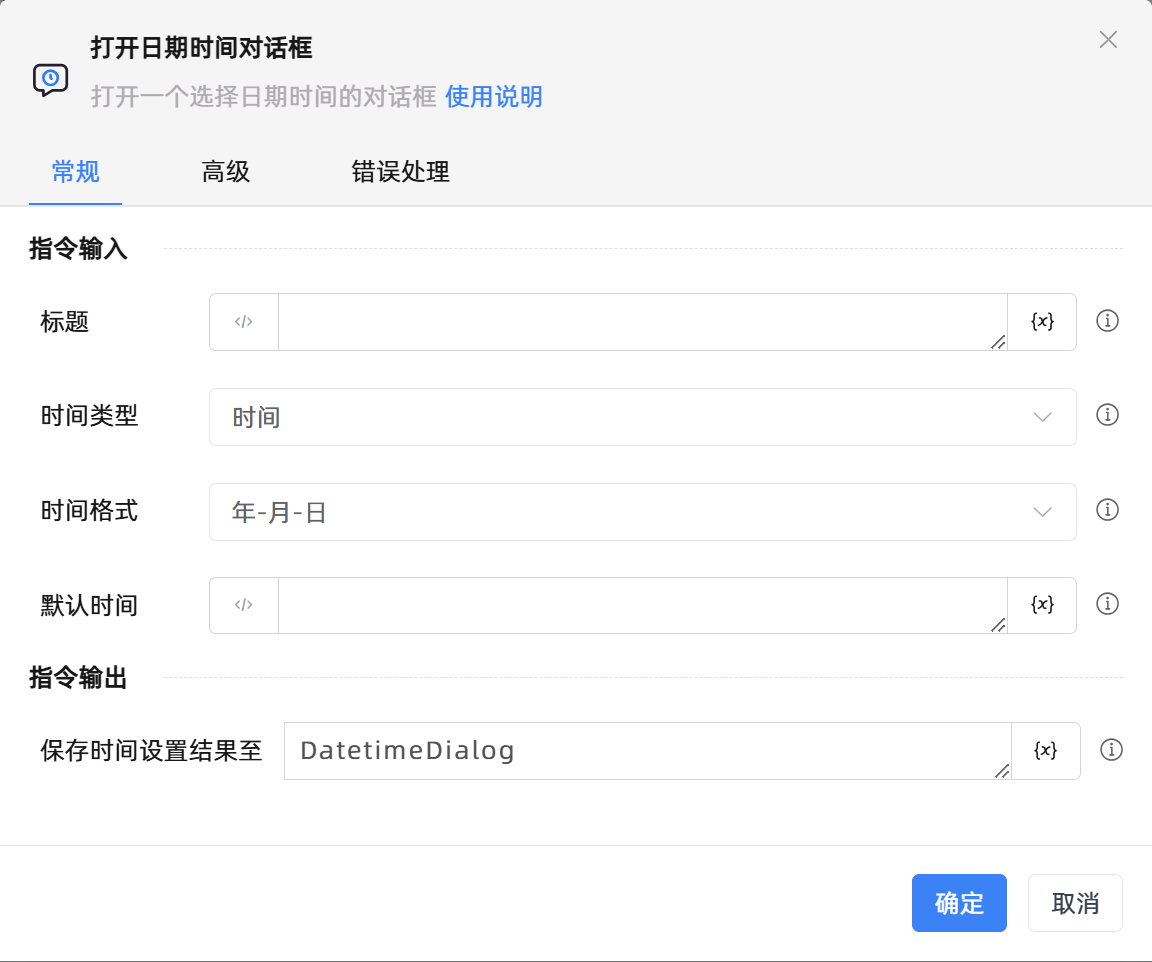This screenshot has width=1152, height=962.
Task: Switch to the 常规 tab
Action: point(75,172)
